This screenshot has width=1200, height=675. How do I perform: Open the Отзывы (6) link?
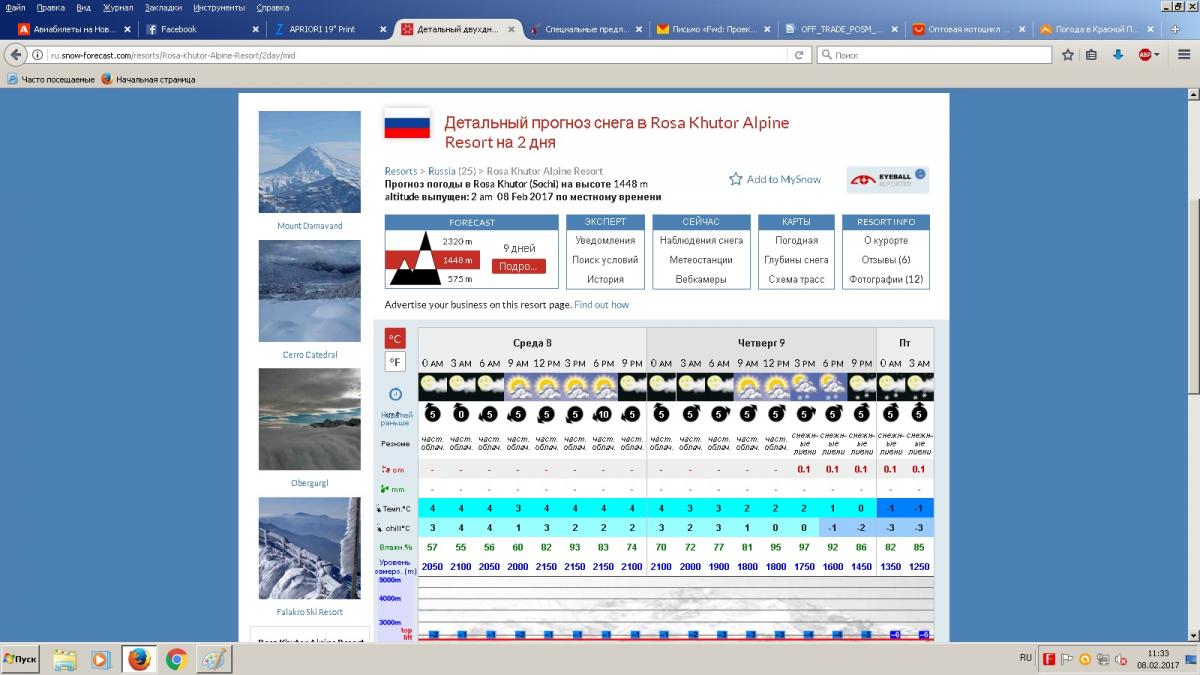coord(886,260)
